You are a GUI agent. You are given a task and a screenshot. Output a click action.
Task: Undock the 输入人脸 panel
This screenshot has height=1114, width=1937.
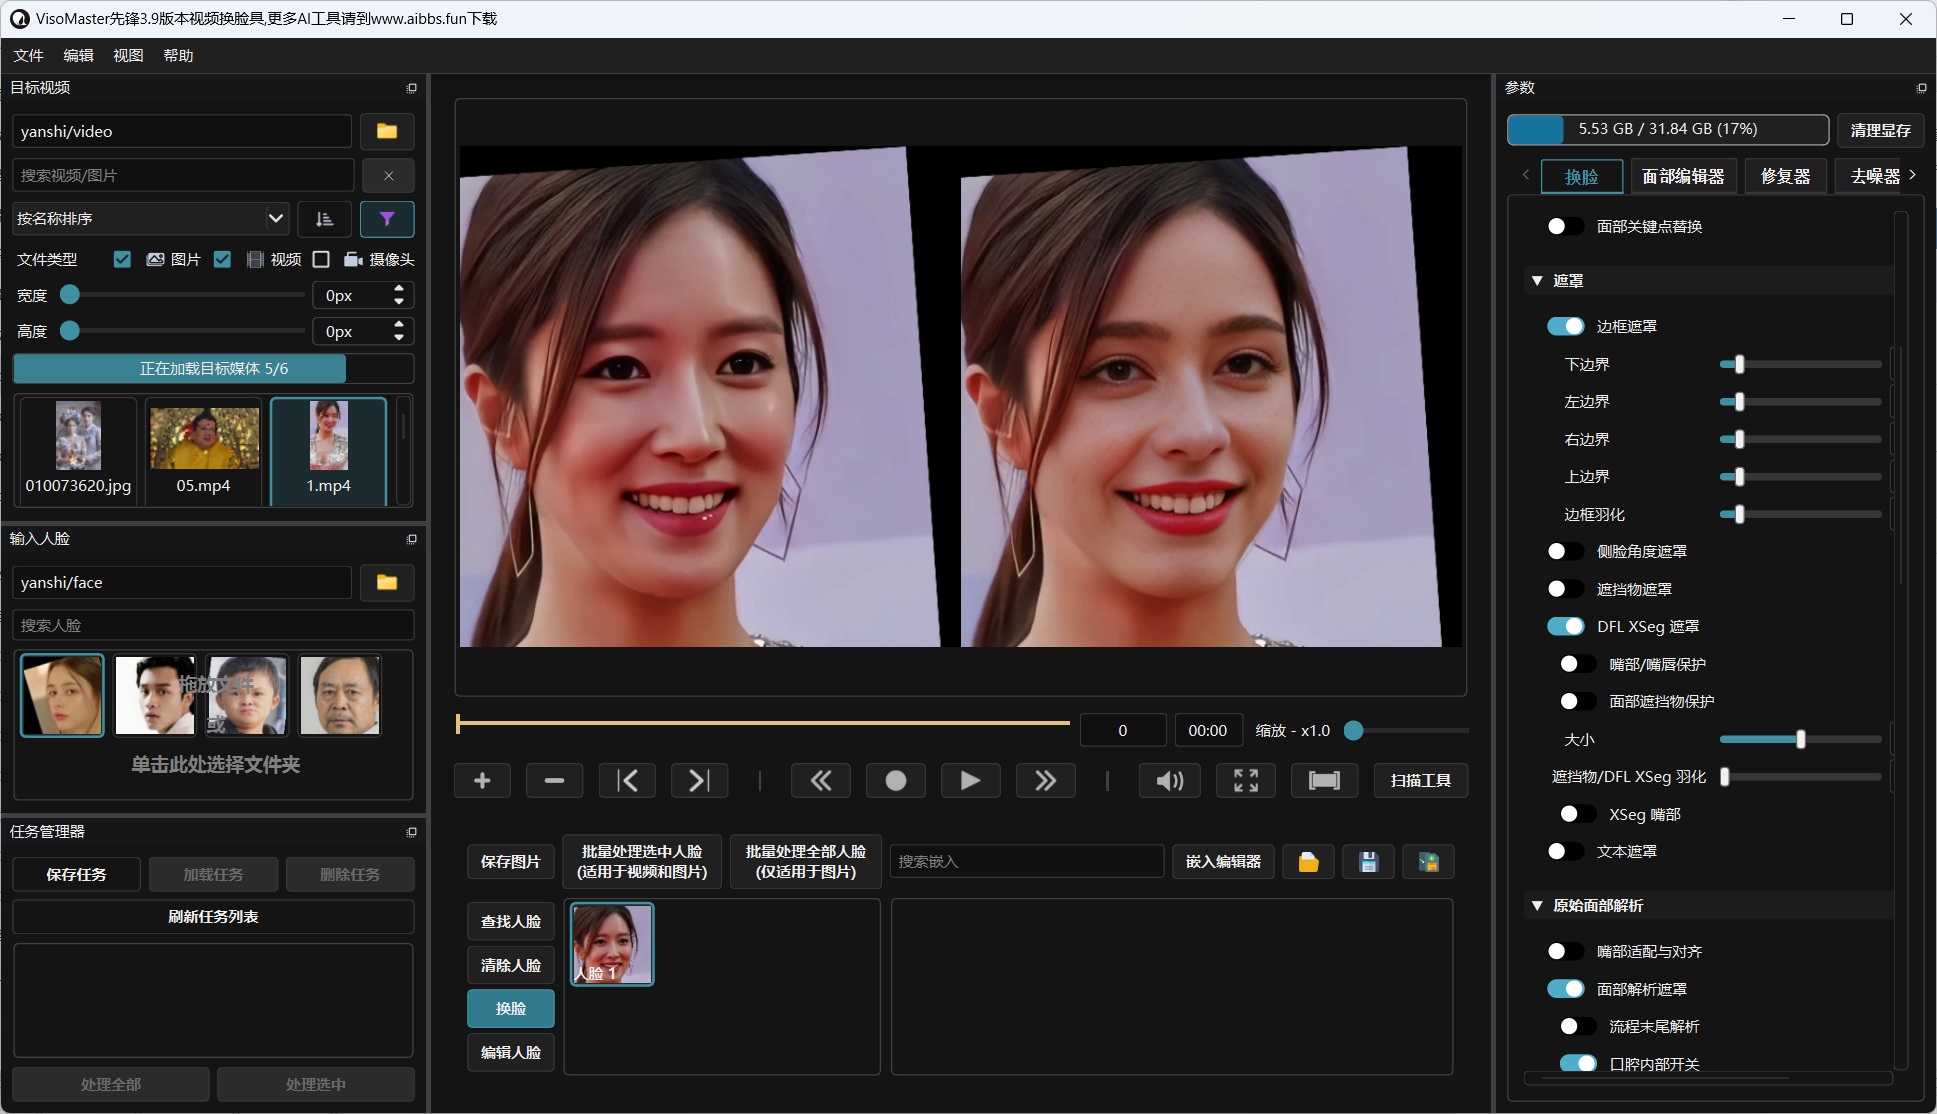tap(411, 539)
